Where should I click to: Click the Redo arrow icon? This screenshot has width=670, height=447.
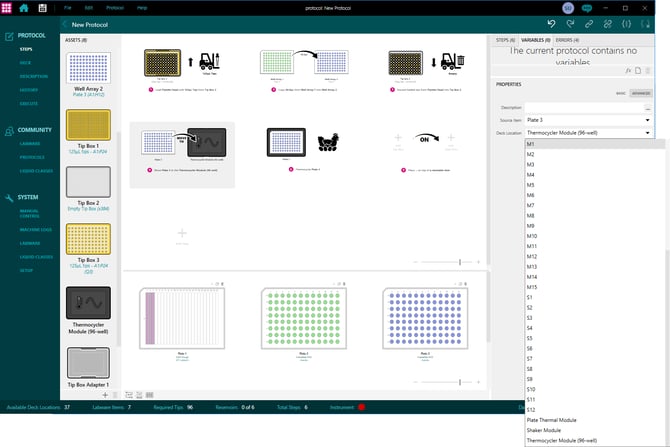[x=570, y=24]
